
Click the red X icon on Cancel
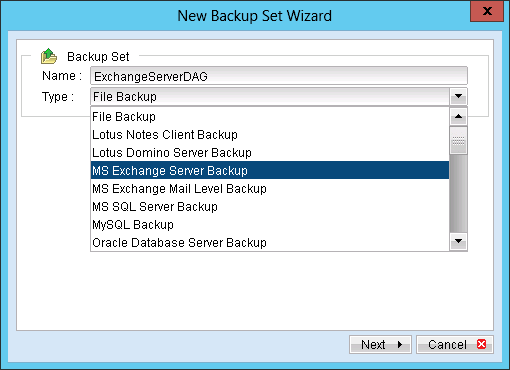pyautogui.click(x=481, y=344)
